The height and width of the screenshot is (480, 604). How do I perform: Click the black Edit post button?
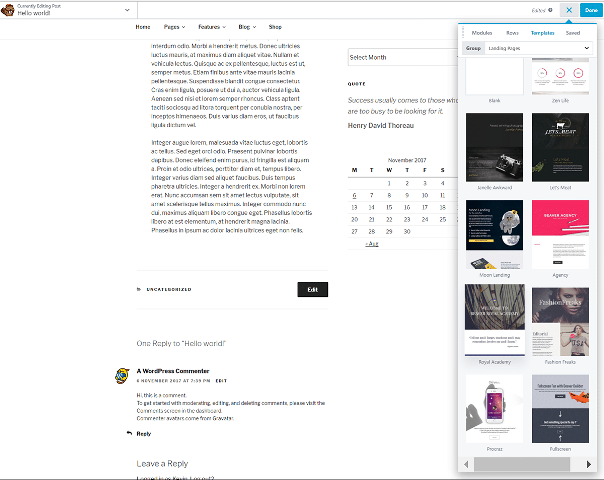pos(312,289)
